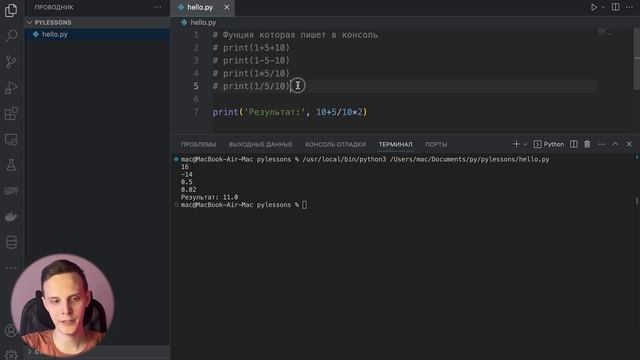
Task: Switch to КОНСОЛЬ ОТЛАДКИ tab
Action: pos(336,144)
